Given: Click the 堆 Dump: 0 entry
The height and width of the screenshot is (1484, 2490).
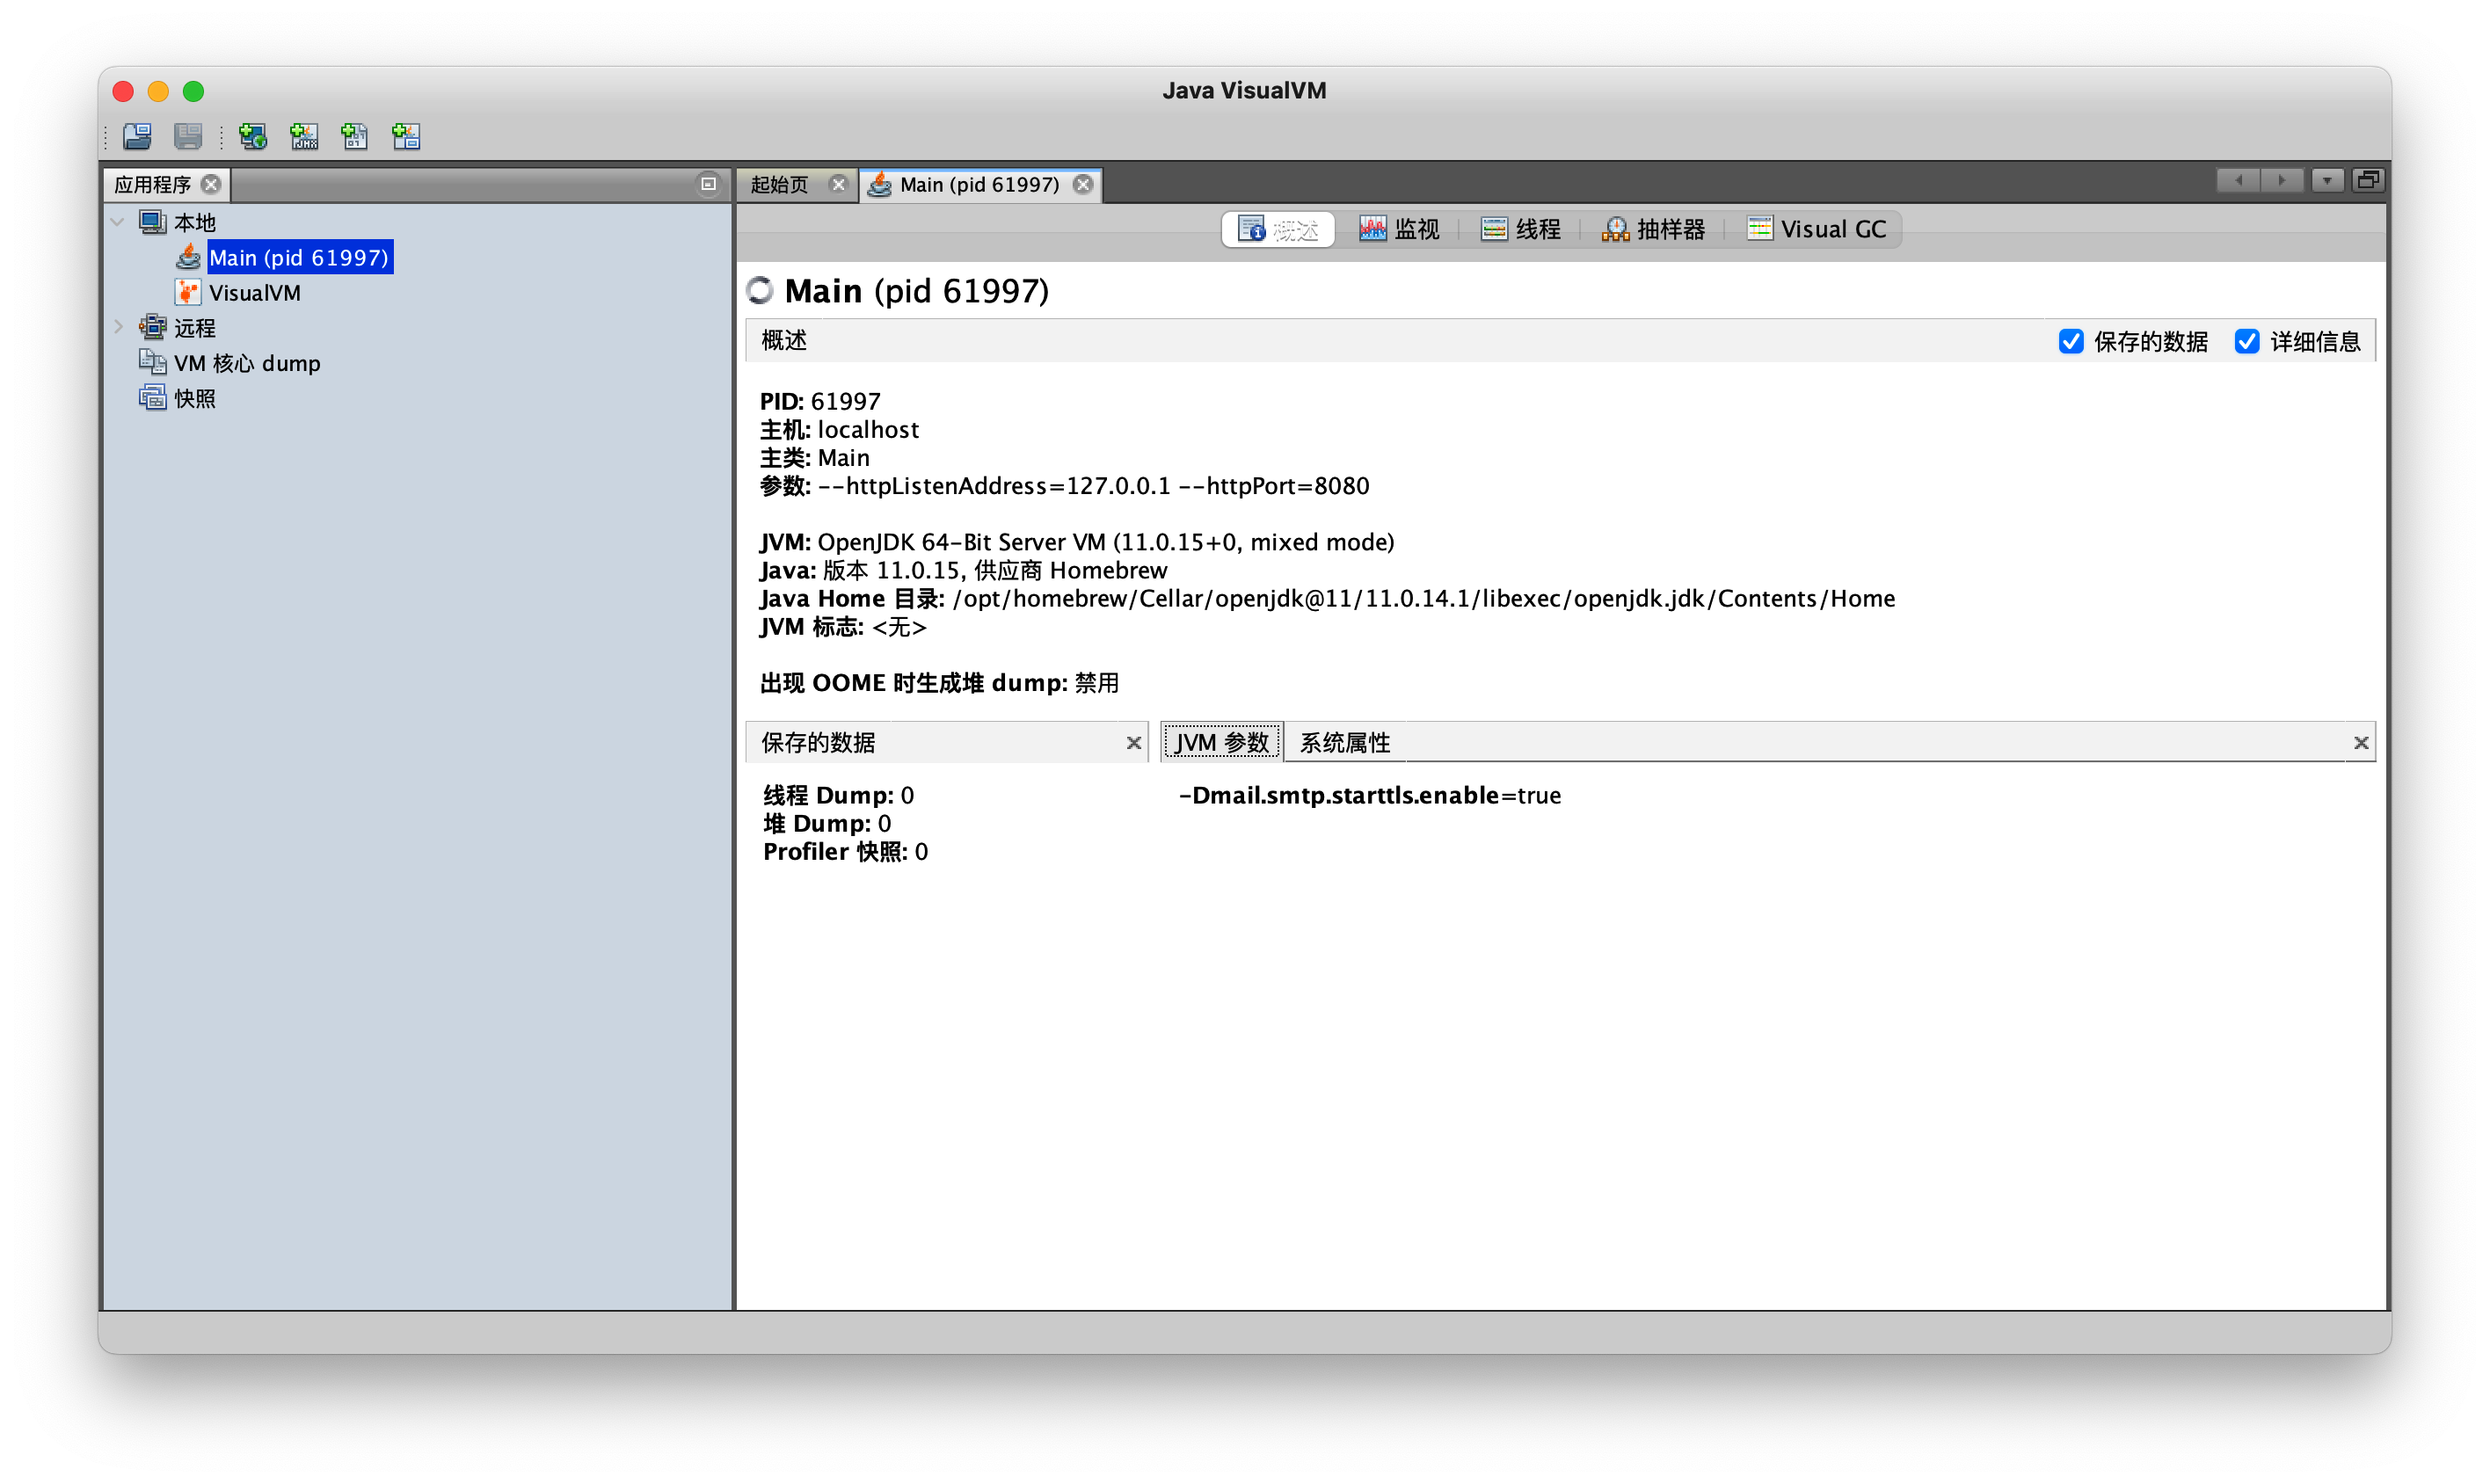Looking at the screenshot, I should (826, 823).
